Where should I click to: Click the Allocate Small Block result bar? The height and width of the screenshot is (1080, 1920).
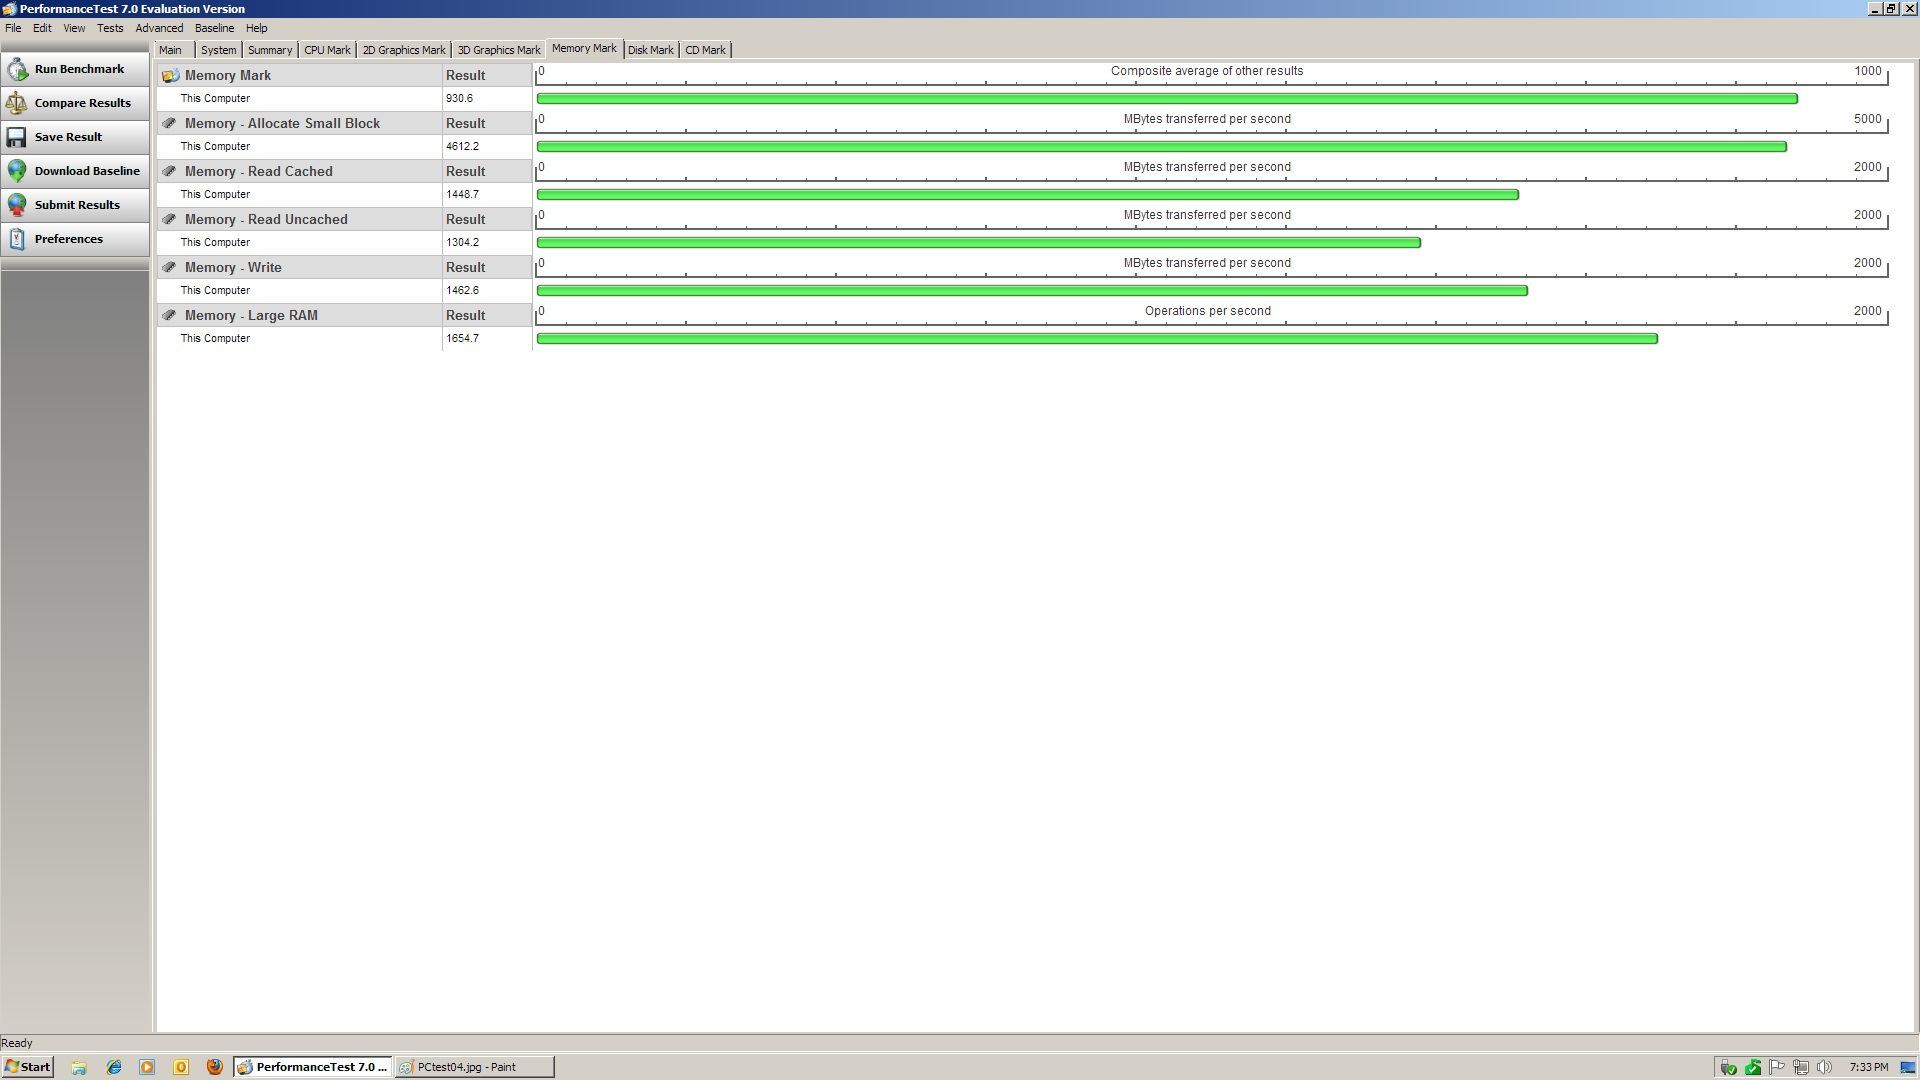click(1161, 146)
